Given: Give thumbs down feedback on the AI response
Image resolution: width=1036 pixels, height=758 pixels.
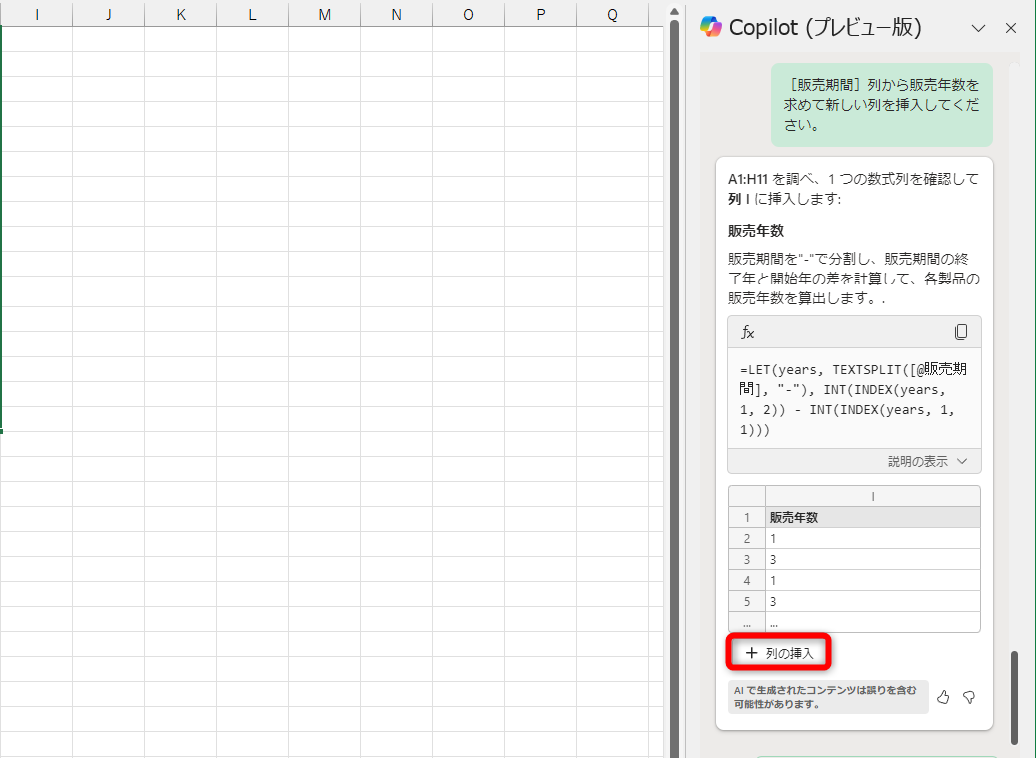Looking at the screenshot, I should (968, 697).
